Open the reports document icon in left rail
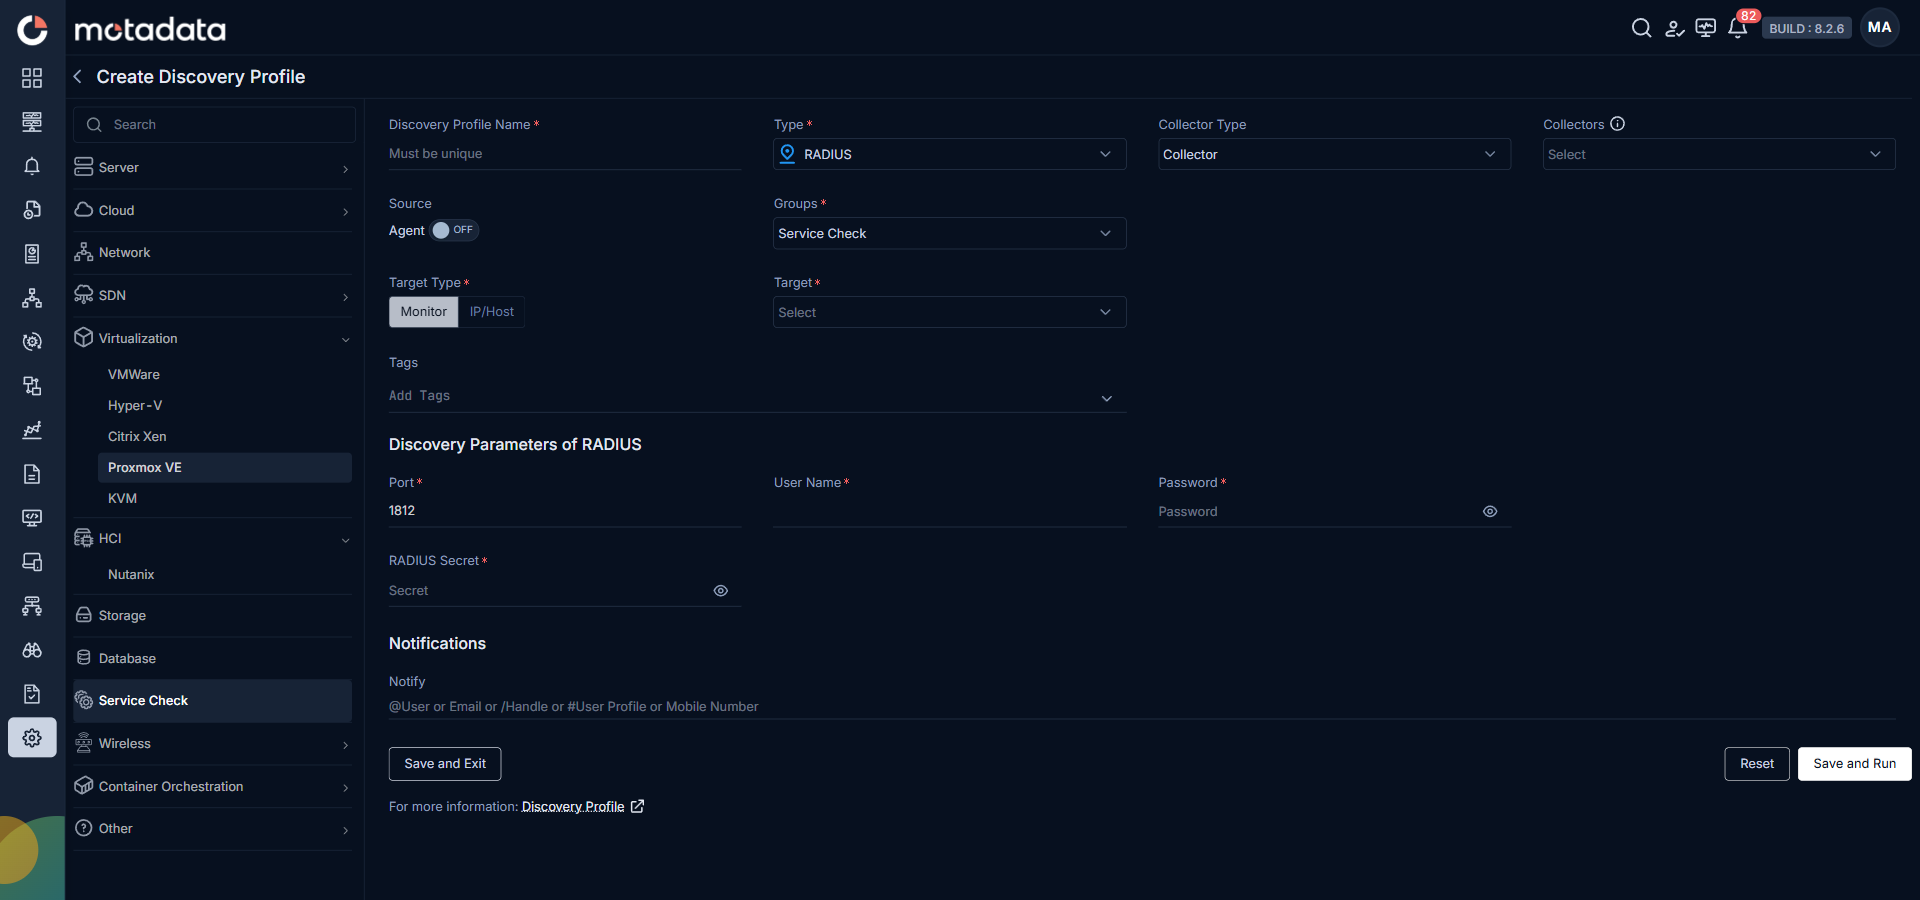This screenshot has height=900, width=1920. [32, 474]
